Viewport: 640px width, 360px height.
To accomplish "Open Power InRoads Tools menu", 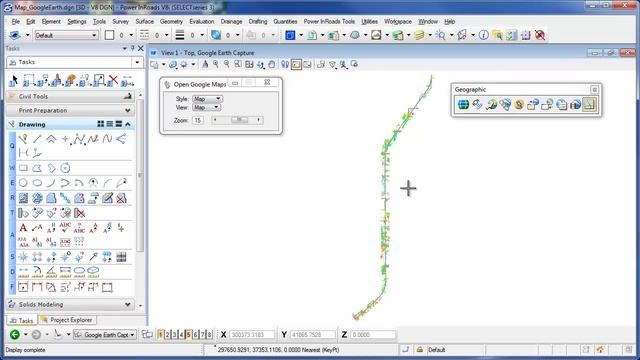I will coord(329,22).
